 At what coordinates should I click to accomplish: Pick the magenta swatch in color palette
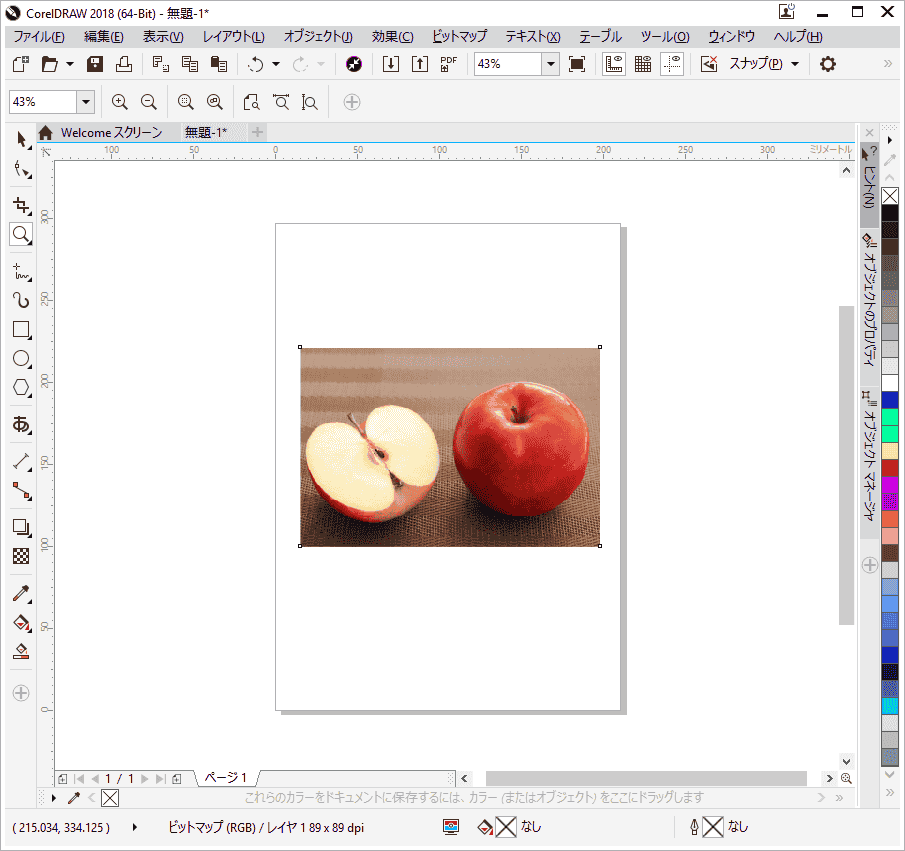889,485
